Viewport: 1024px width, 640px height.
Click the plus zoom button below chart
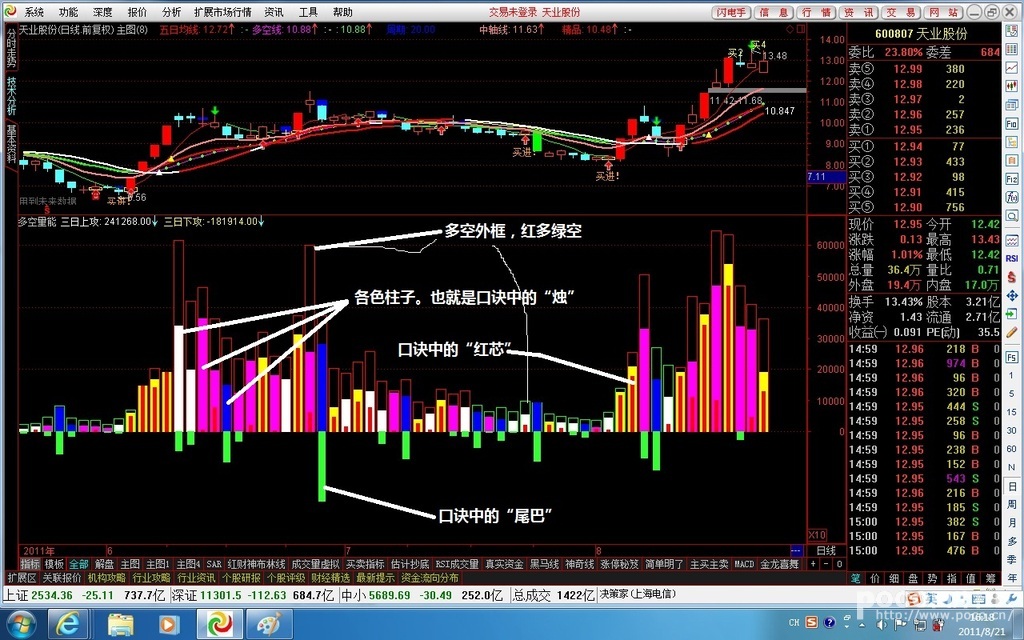[x=813, y=564]
